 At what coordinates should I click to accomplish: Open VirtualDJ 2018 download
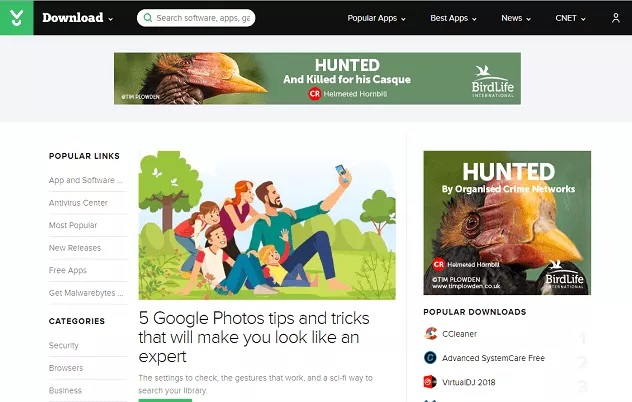tap(468, 382)
